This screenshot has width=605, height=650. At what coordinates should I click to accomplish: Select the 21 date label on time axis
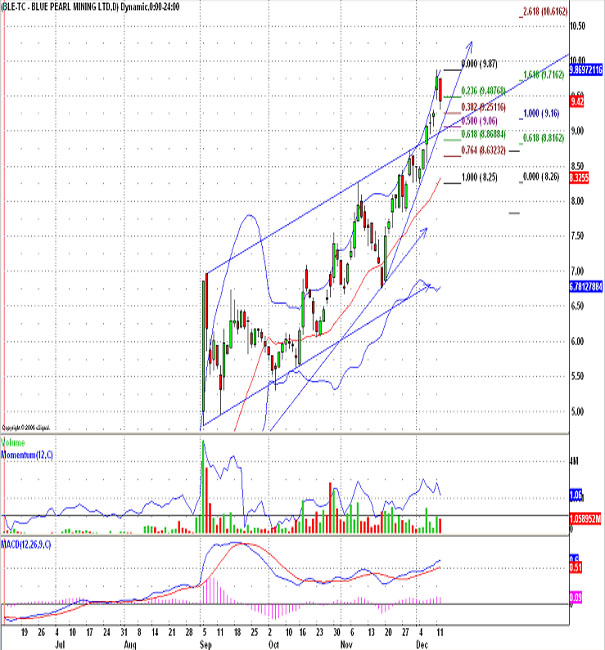172,632
